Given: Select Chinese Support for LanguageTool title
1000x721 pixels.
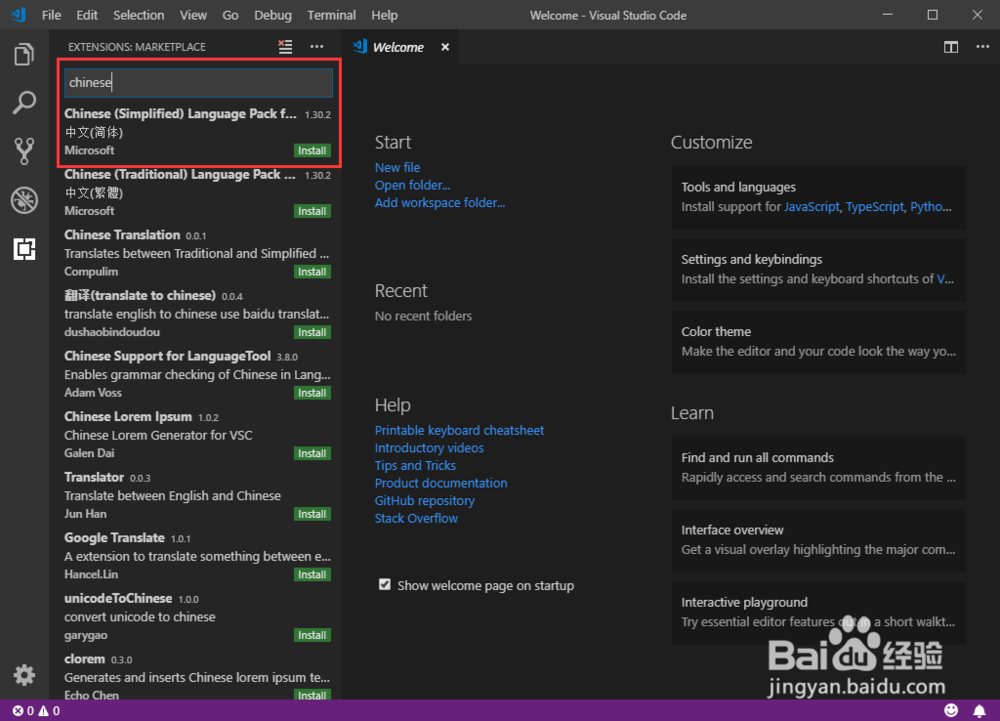Looking at the screenshot, I should (167, 356).
